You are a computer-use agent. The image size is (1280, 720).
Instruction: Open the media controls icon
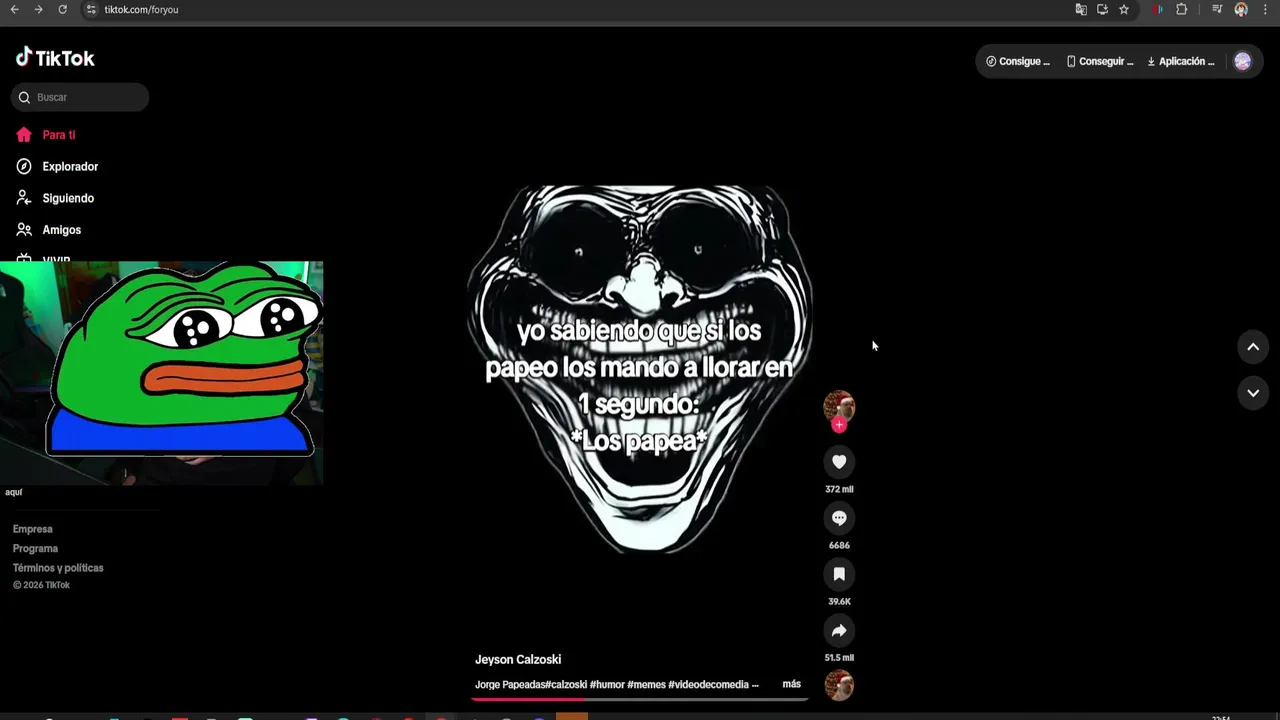click(x=1217, y=9)
